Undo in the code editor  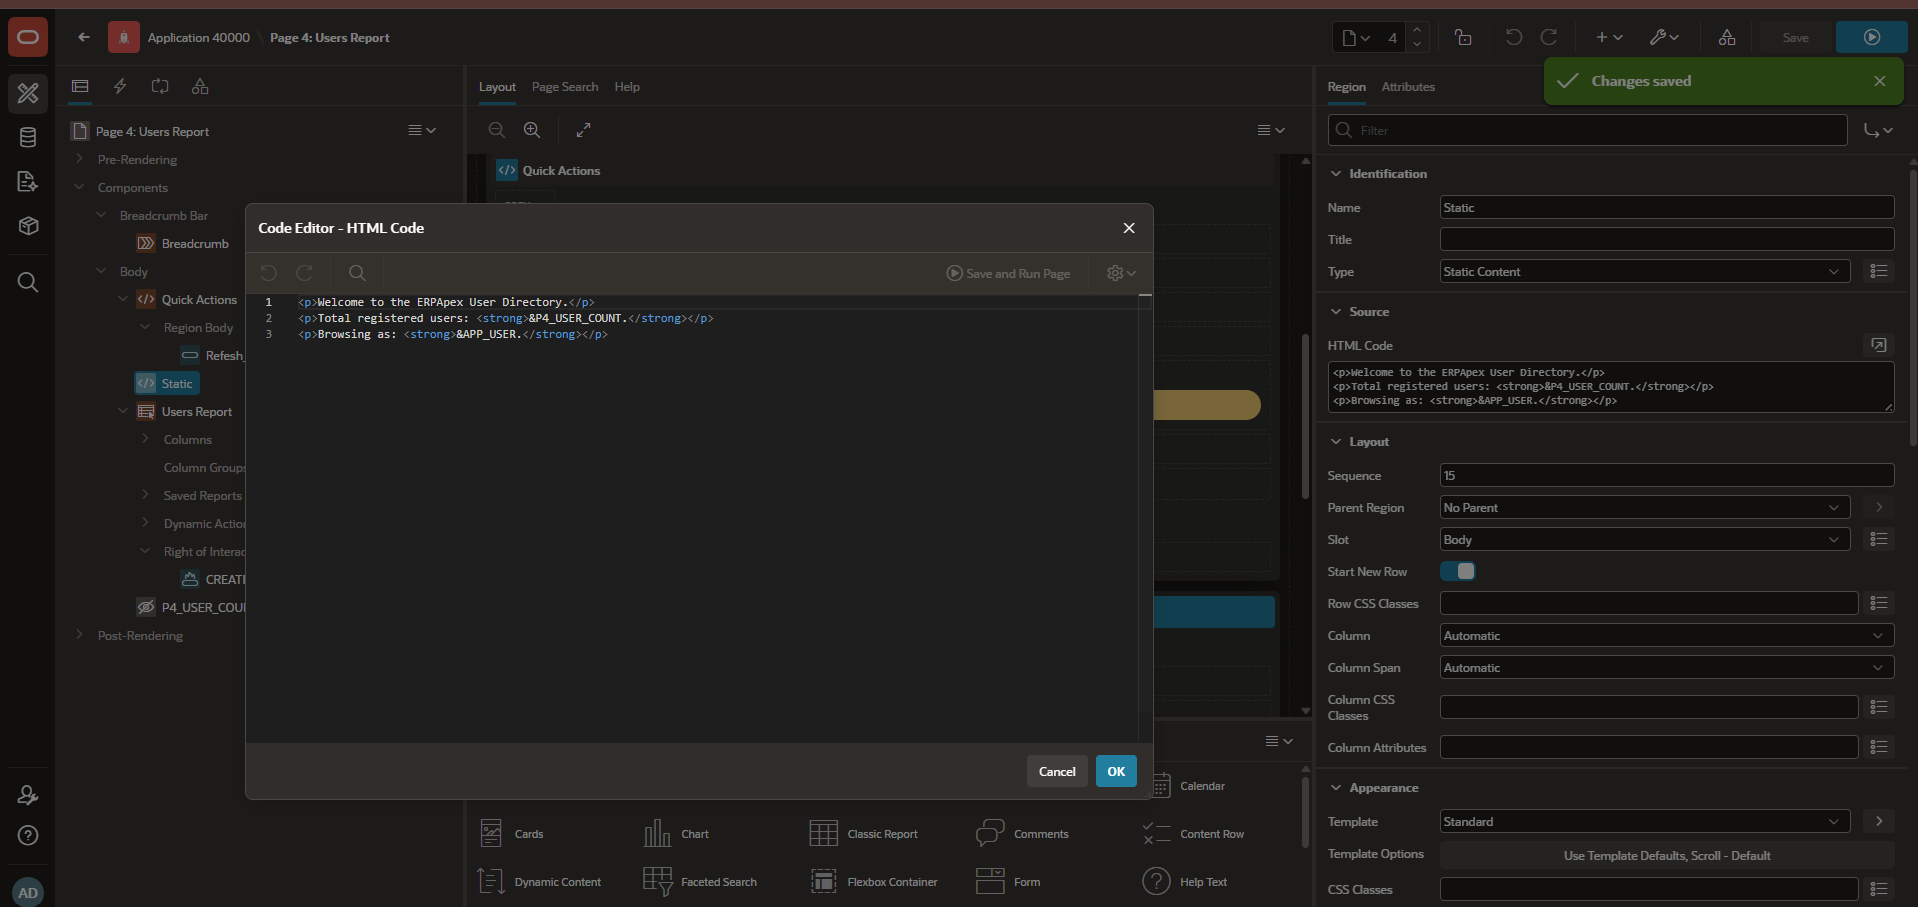(x=268, y=273)
